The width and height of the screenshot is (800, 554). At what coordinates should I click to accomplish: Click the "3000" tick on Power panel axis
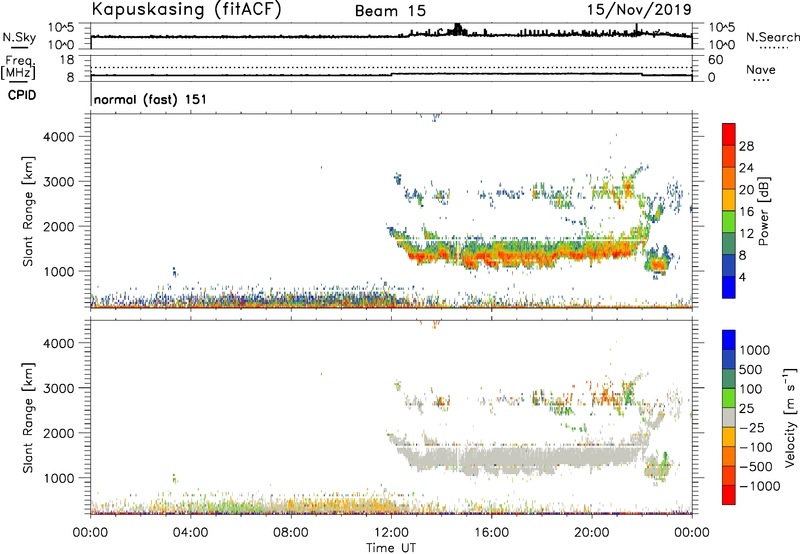(x=58, y=182)
